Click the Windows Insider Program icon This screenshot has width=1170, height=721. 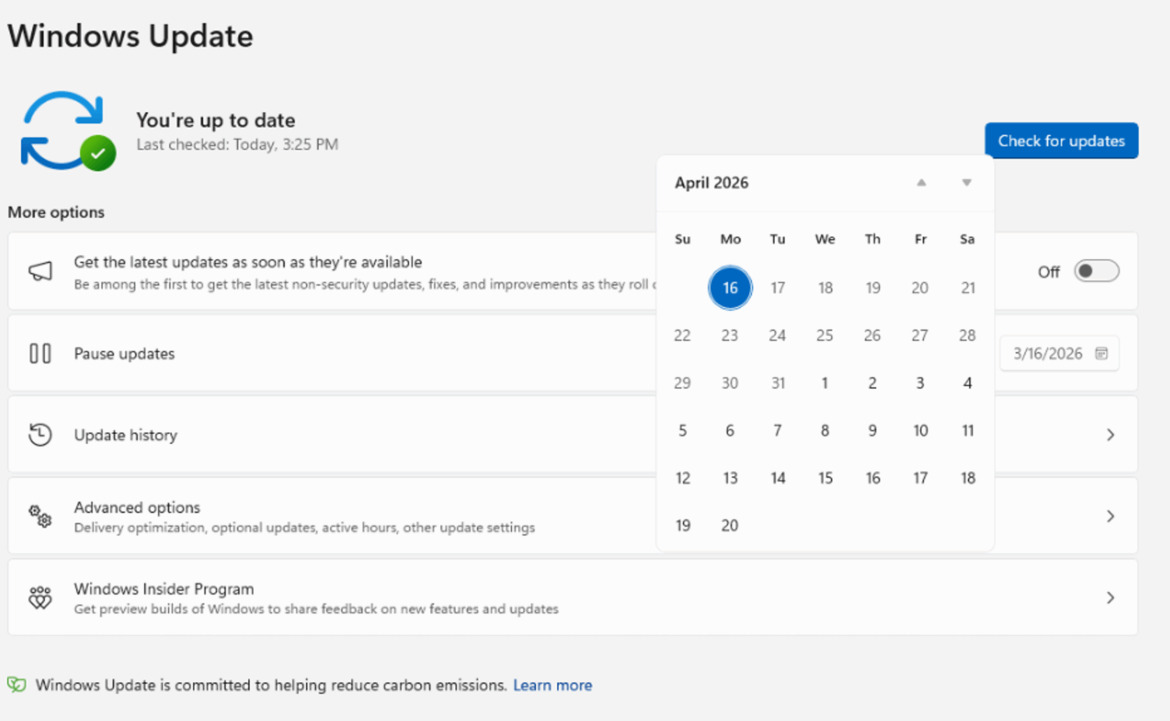point(40,597)
